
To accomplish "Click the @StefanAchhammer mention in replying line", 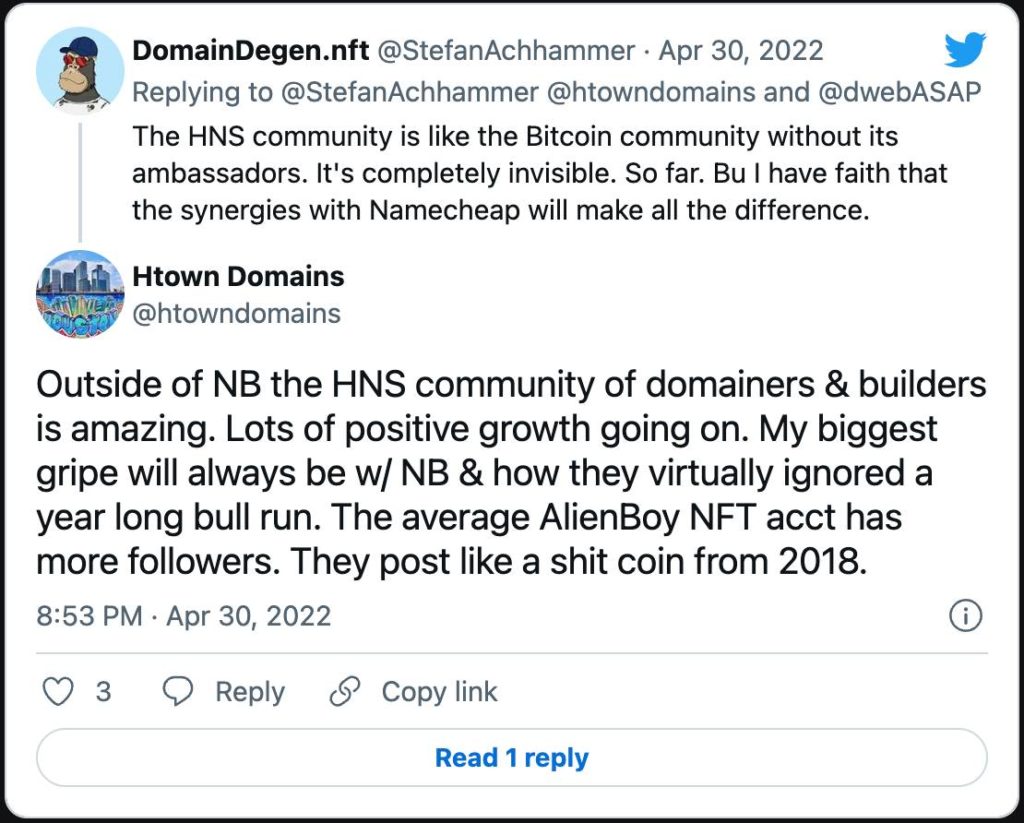I will [x=409, y=92].
